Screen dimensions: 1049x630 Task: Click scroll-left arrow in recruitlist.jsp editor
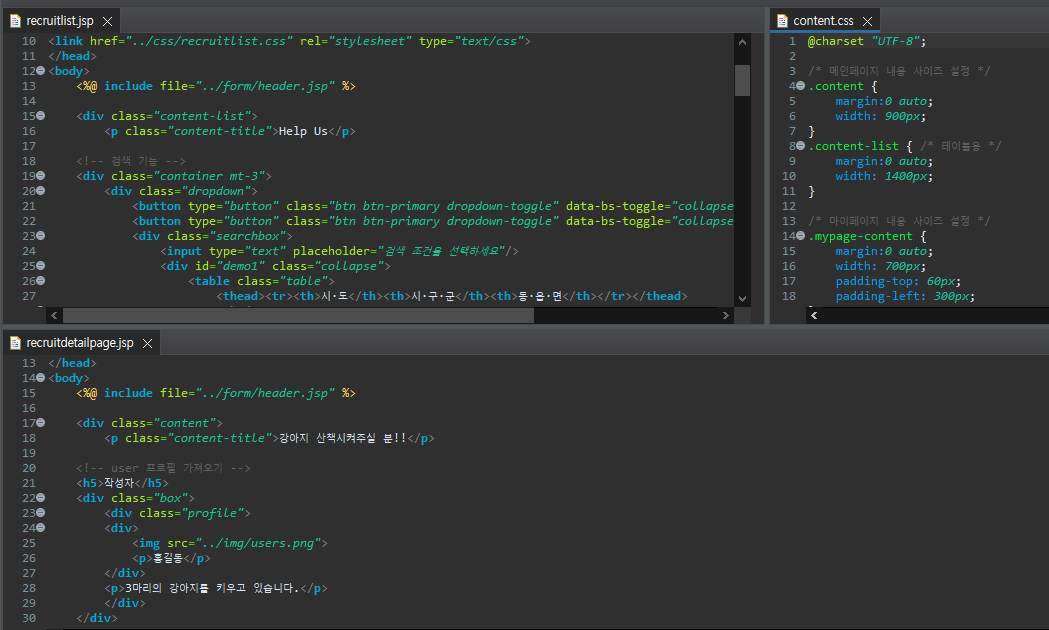click(54, 315)
